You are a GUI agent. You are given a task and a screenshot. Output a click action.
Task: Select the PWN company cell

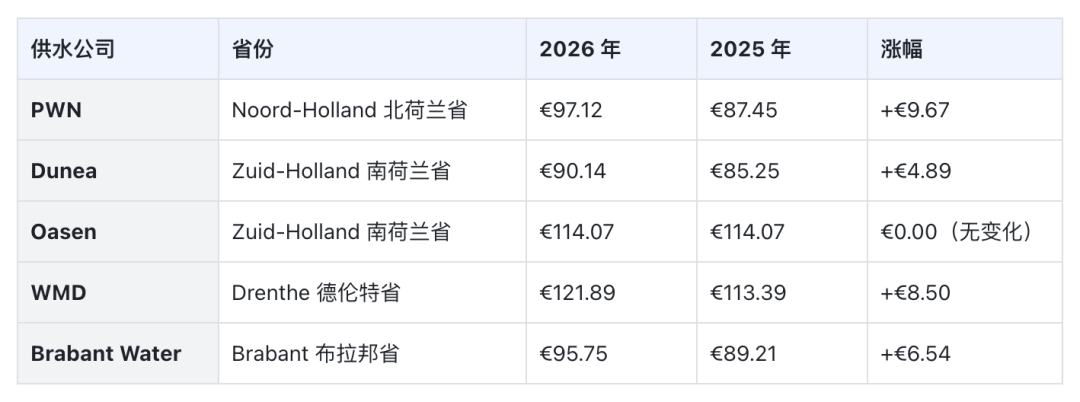coord(56,110)
